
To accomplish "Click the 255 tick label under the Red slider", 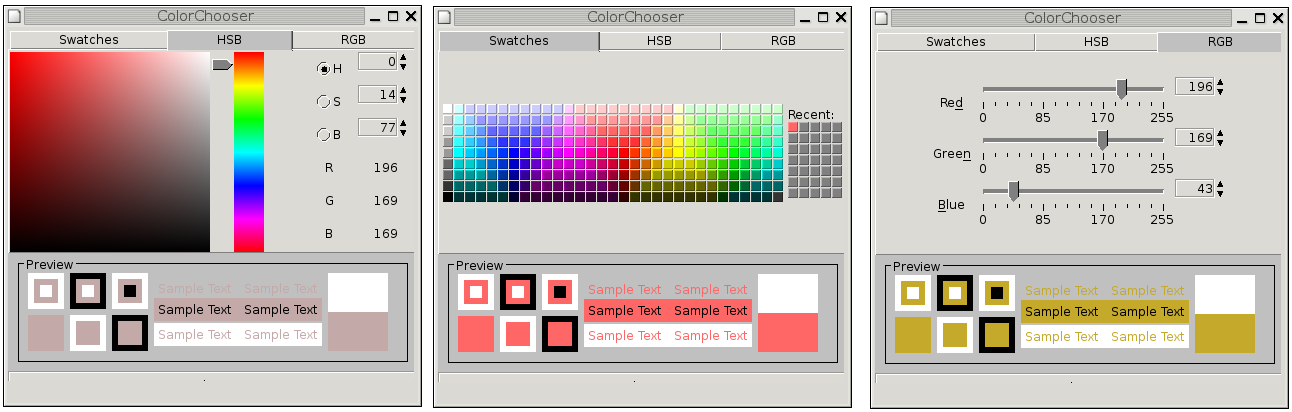I will pyautogui.click(x=1161, y=118).
